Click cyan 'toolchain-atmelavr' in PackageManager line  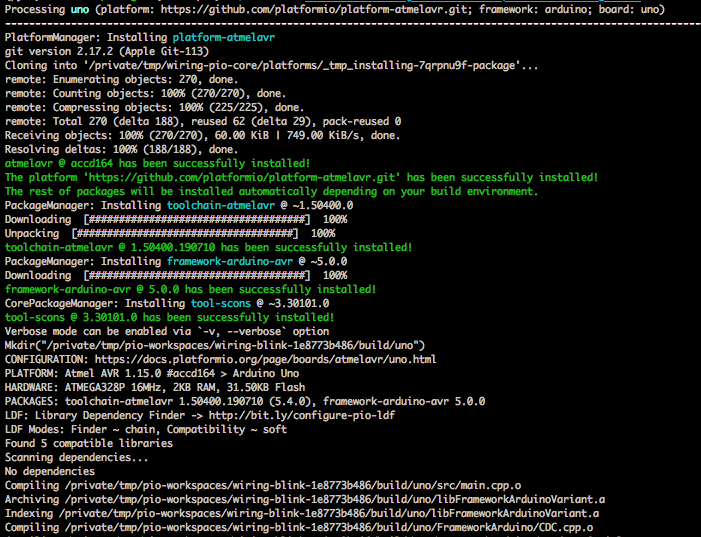221,205
